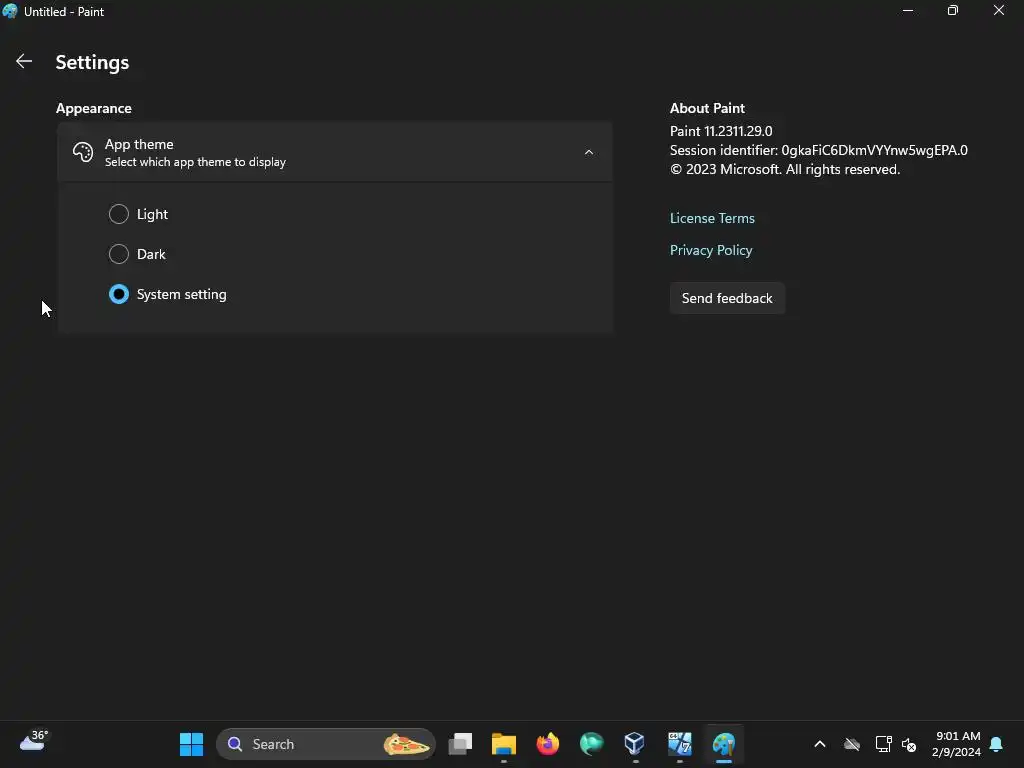
Task: Click the Send feedback button
Action: (x=727, y=298)
